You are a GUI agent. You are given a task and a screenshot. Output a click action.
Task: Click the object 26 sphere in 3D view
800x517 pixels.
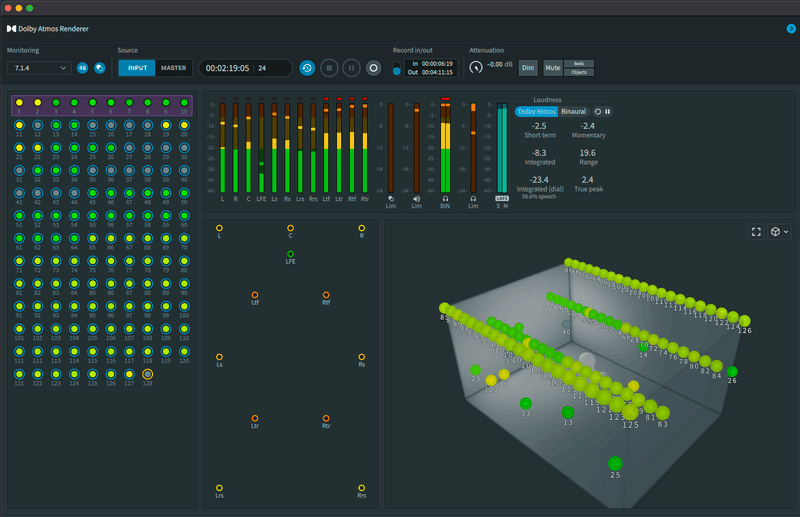click(732, 372)
